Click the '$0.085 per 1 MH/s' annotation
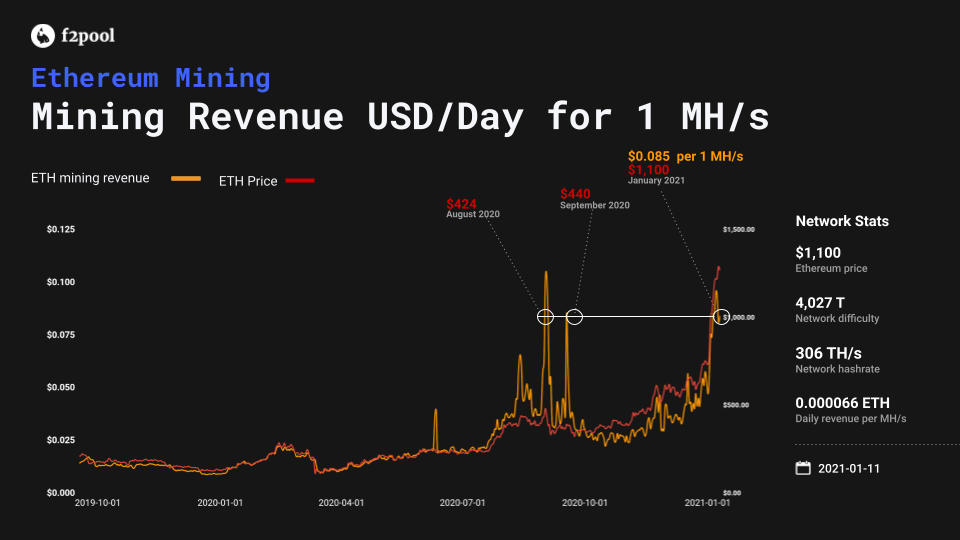Image resolution: width=960 pixels, height=540 pixels. [x=685, y=156]
